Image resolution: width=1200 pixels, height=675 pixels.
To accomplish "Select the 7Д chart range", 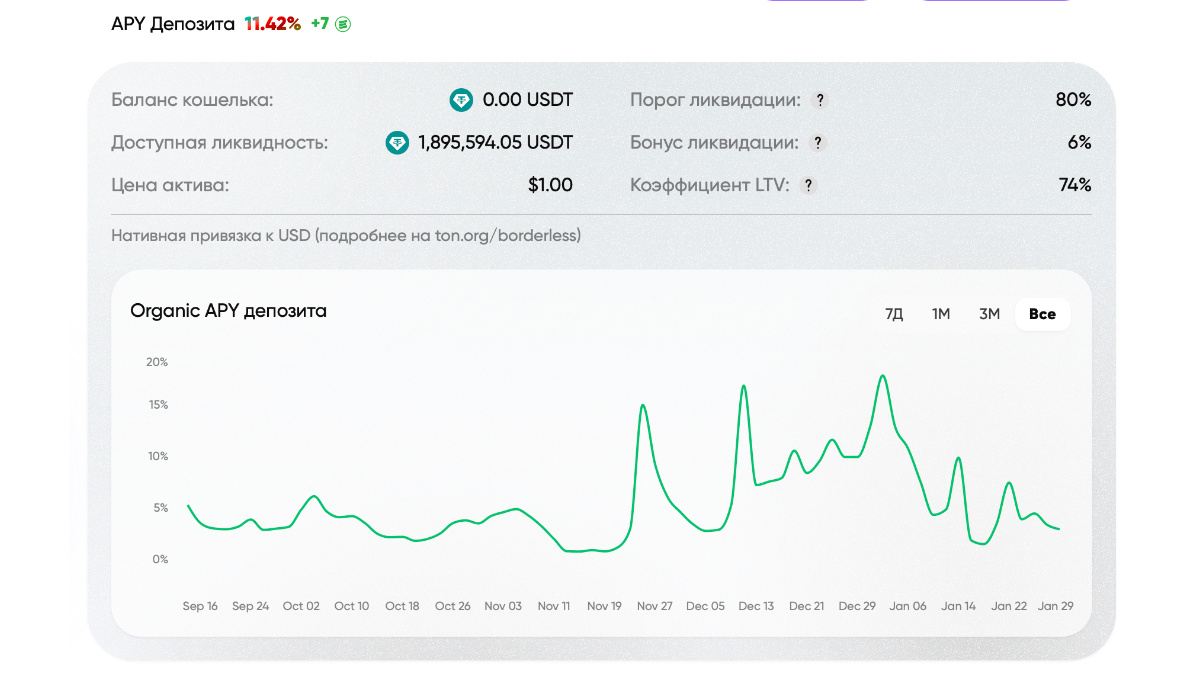I will pos(894,314).
